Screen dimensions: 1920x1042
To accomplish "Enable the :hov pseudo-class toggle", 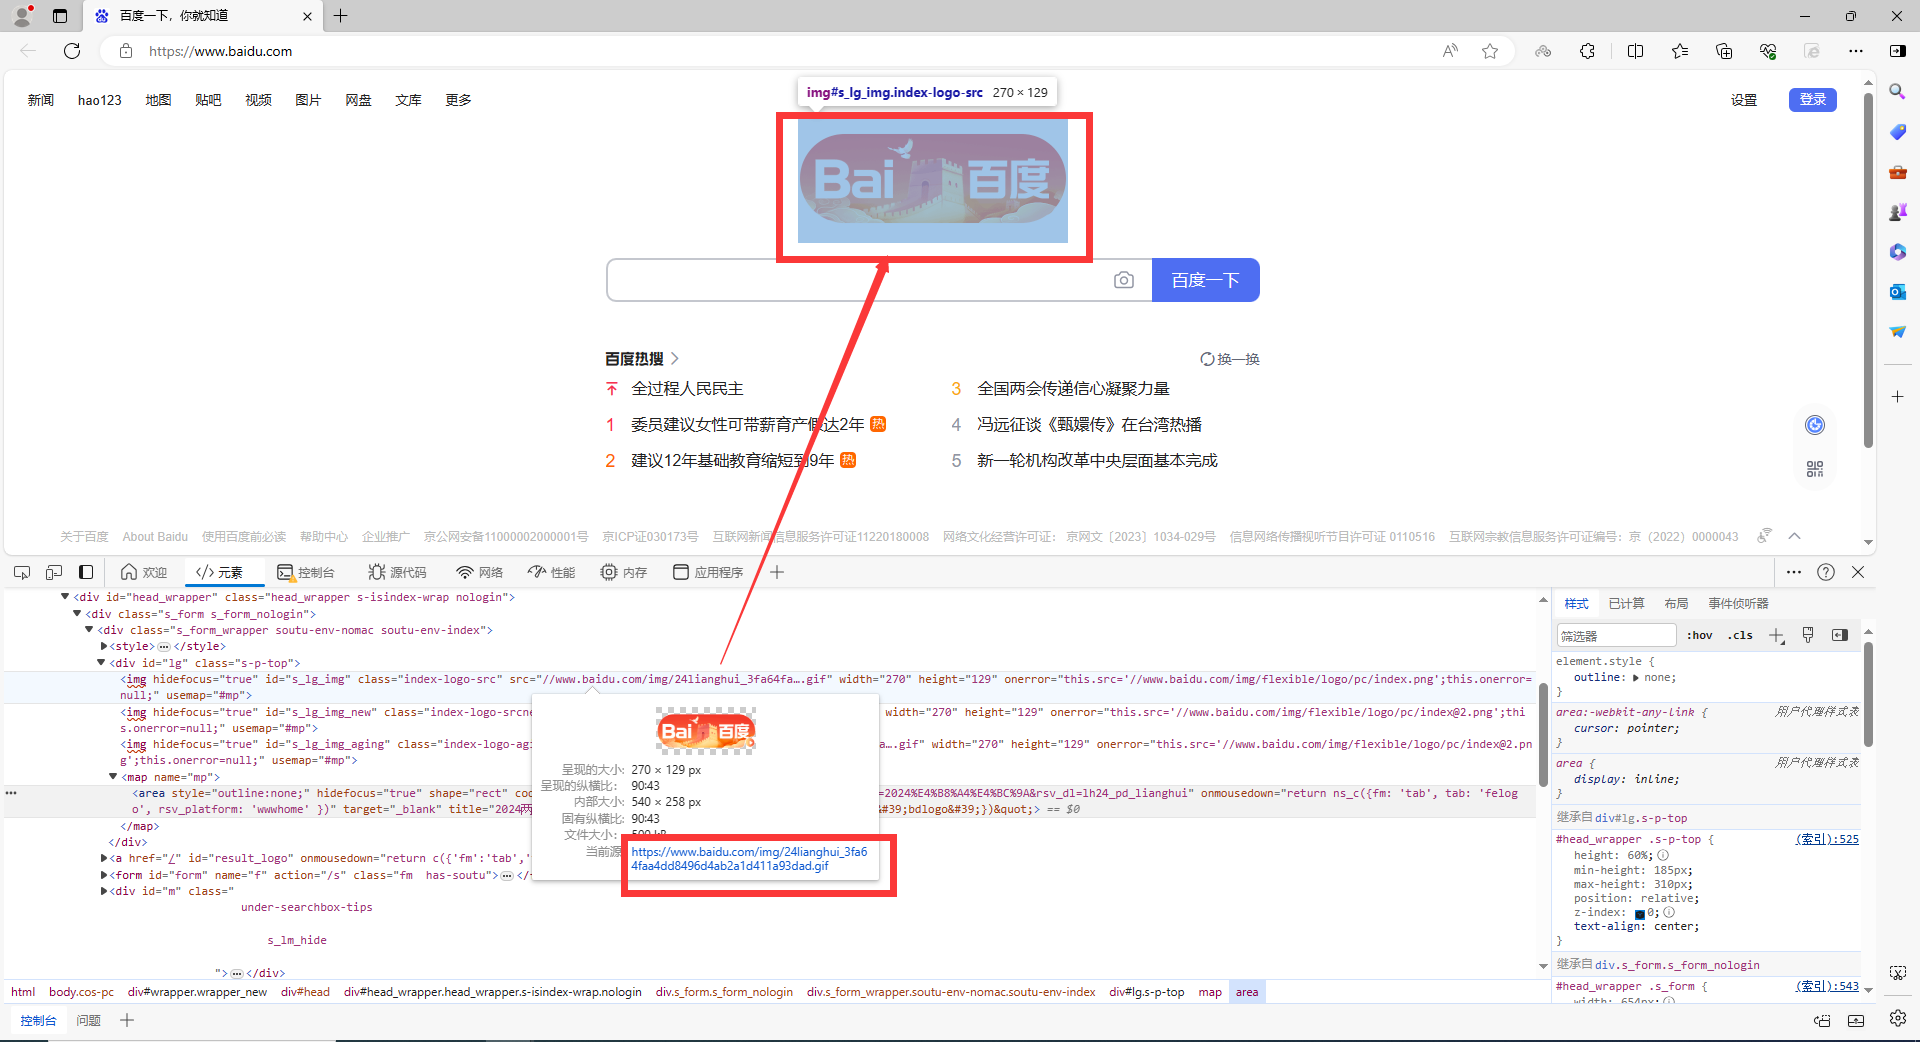I will (1699, 635).
